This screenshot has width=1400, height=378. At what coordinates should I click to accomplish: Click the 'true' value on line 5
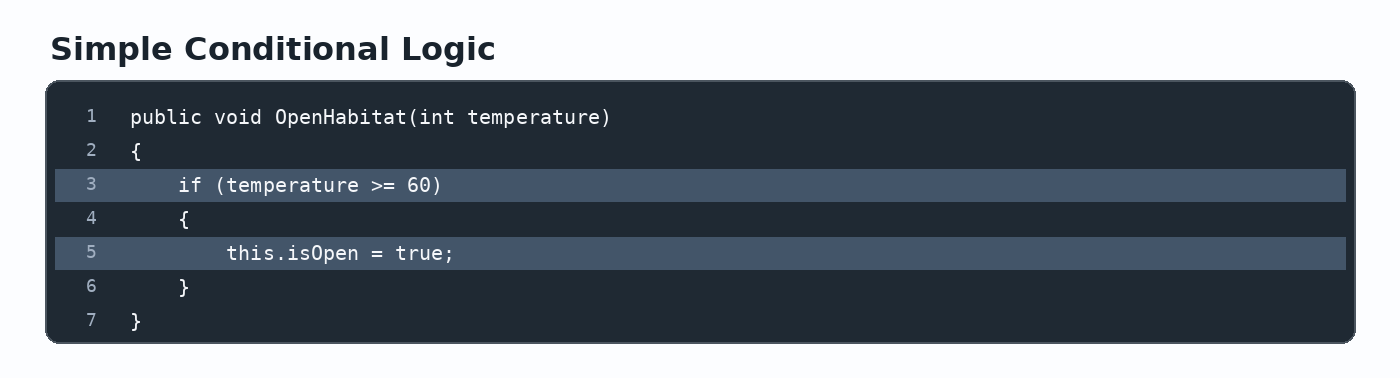[419, 254]
